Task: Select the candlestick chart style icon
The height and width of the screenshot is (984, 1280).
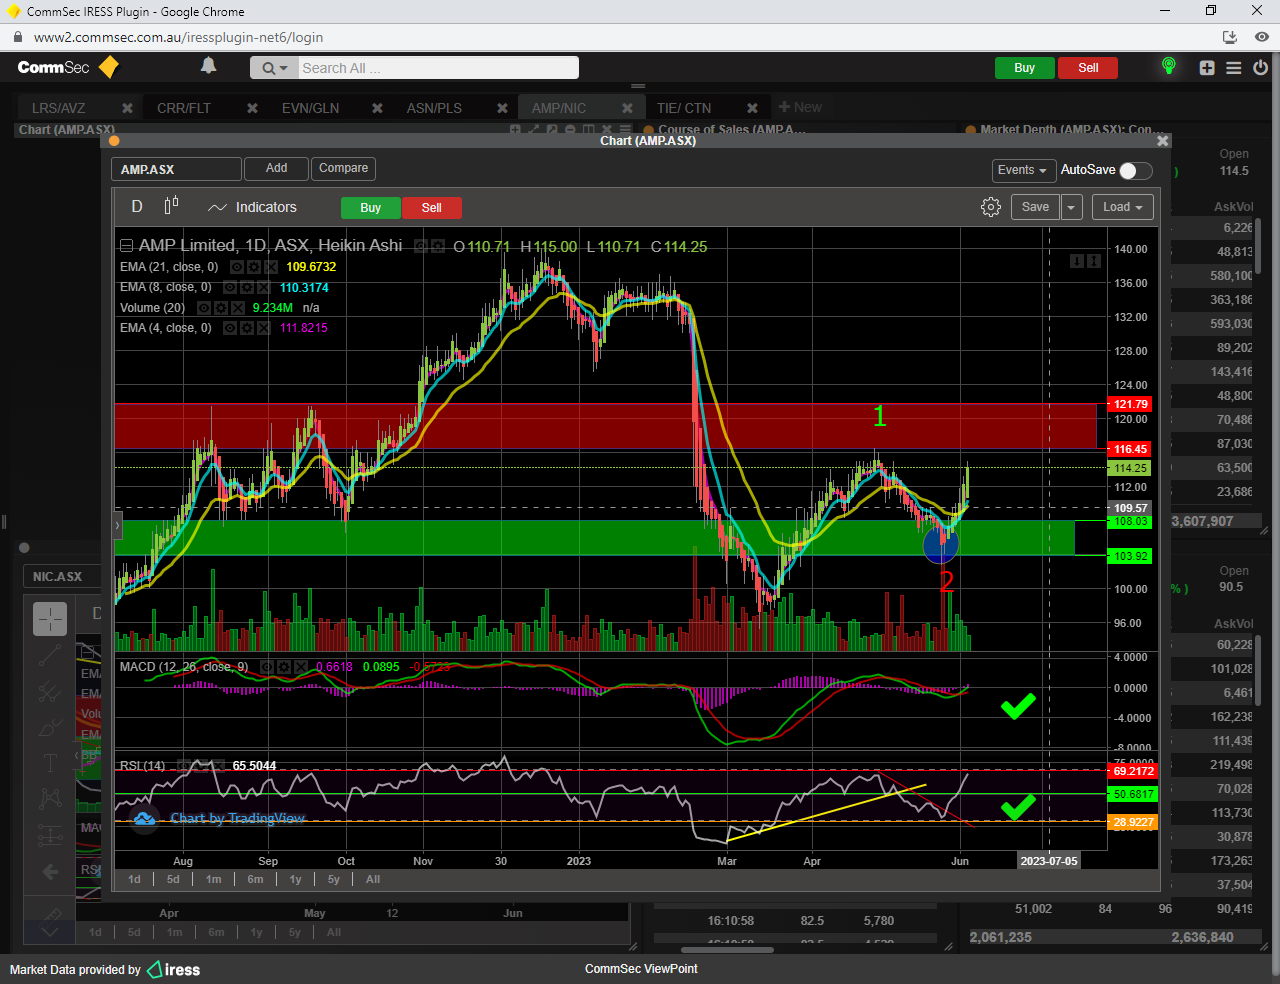Action: [171, 206]
